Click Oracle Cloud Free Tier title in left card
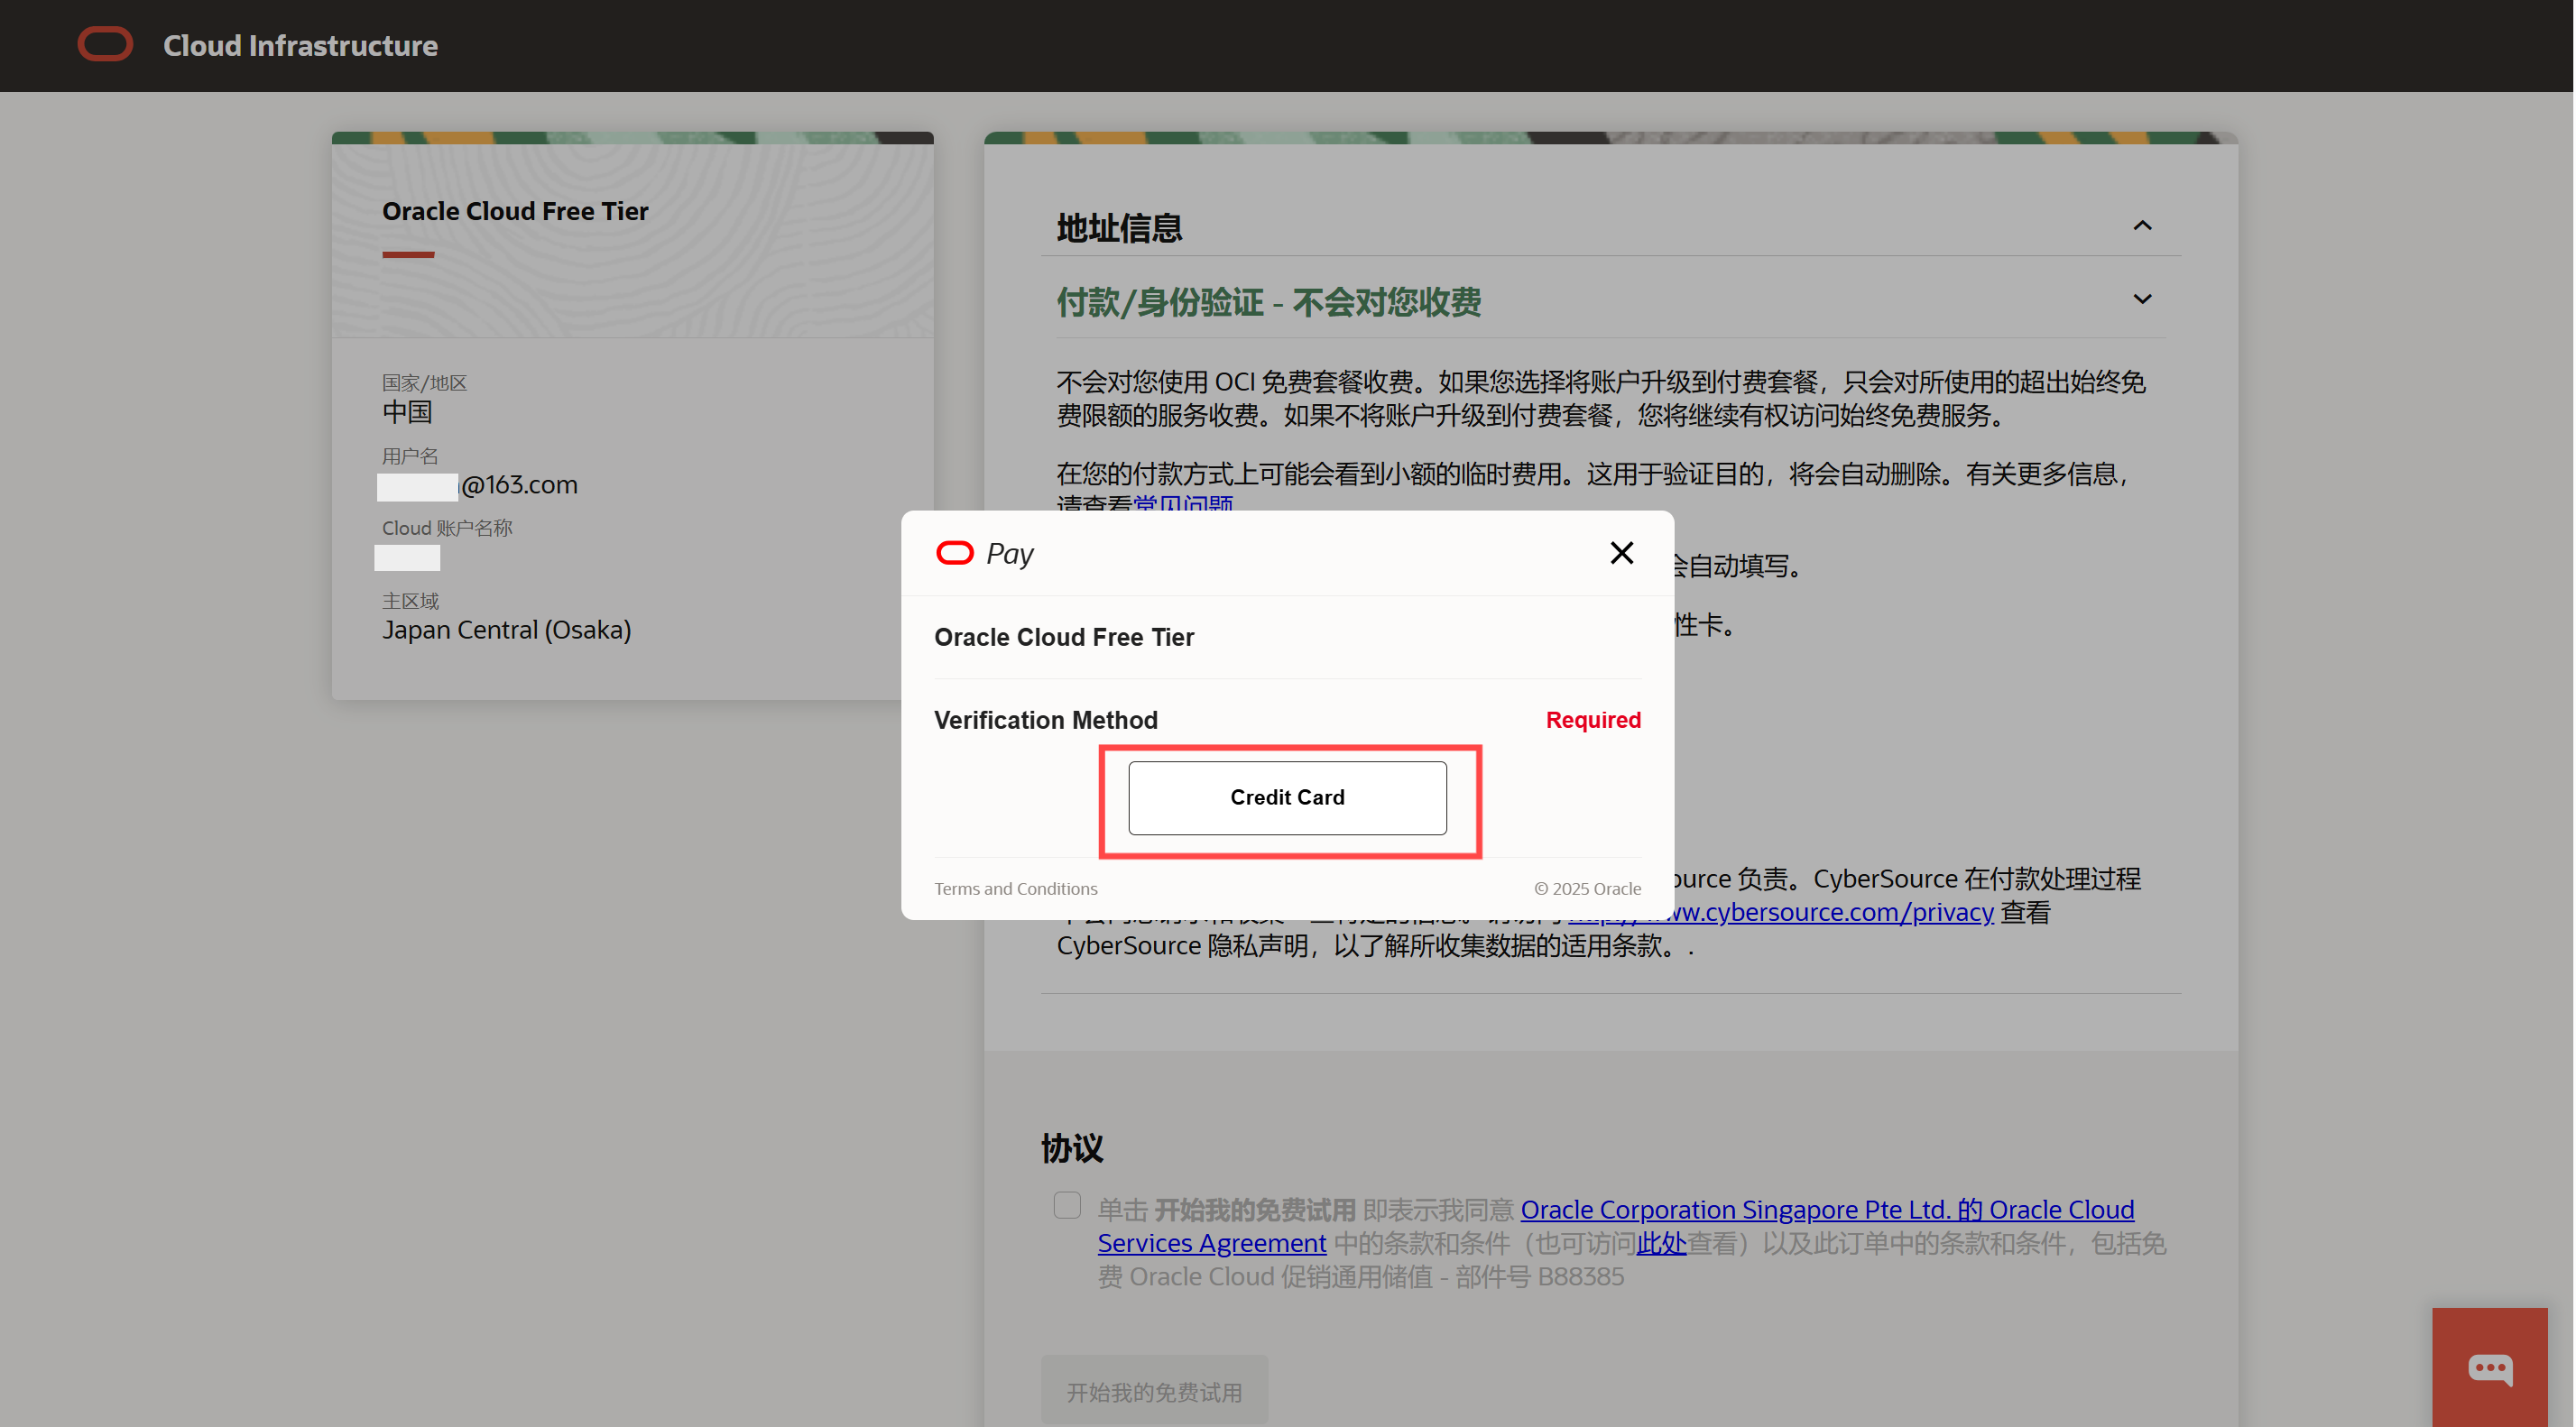2576x1427 pixels. point(515,211)
